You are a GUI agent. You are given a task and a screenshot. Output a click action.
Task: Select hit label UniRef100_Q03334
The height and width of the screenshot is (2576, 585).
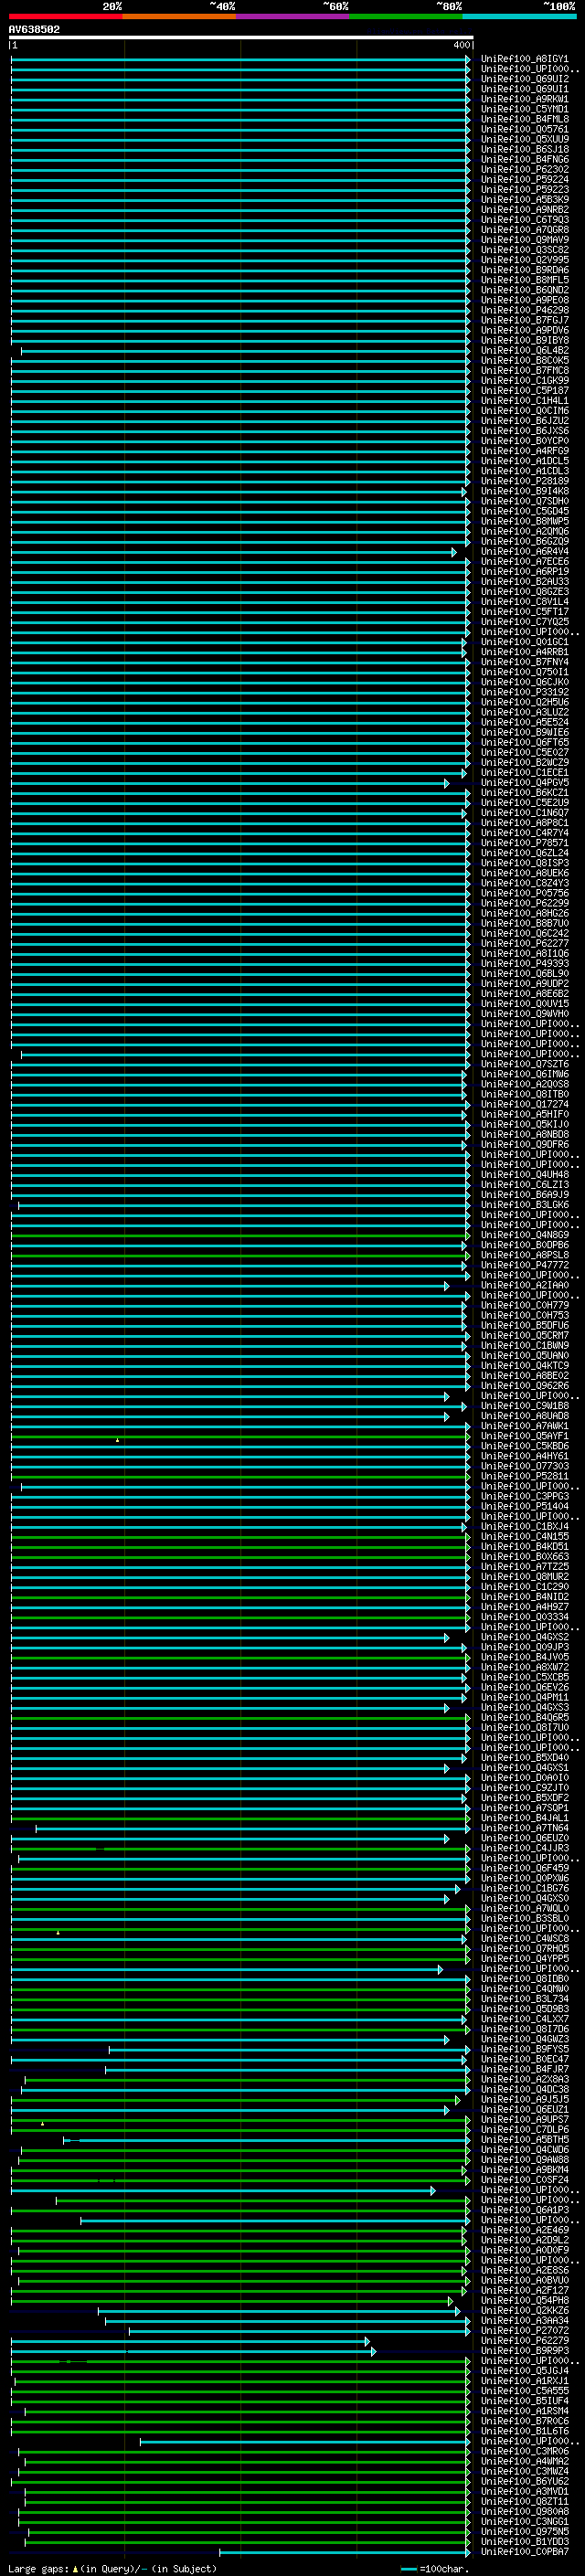coord(524,1618)
